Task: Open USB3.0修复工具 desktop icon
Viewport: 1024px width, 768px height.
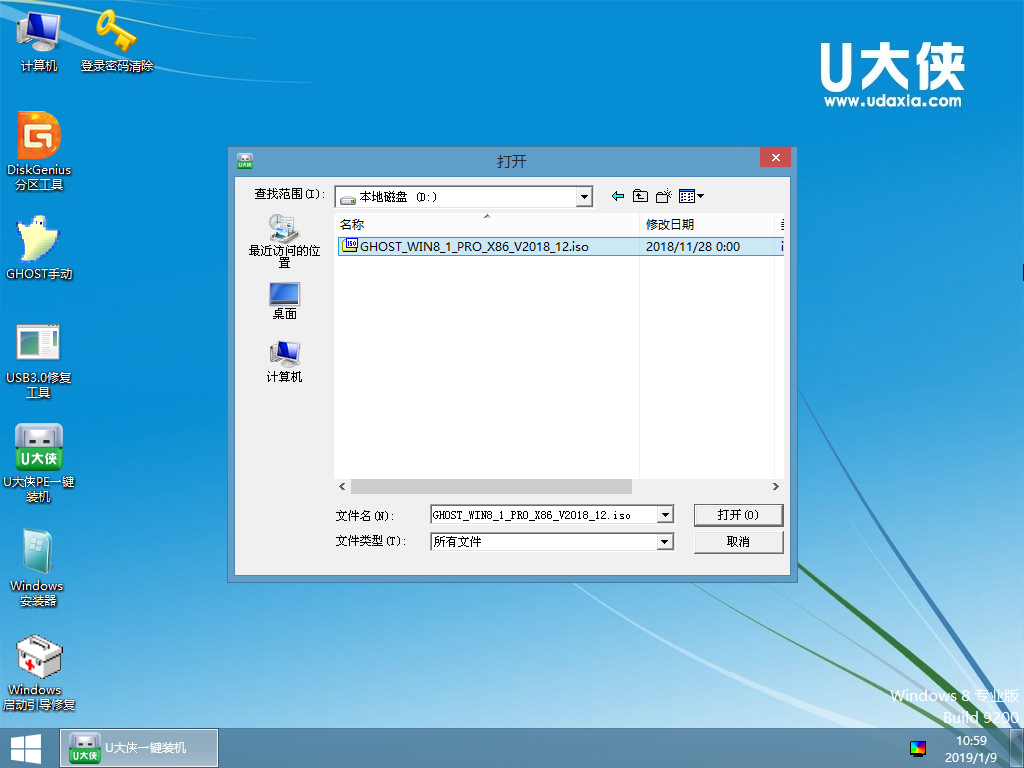Action: pos(39,361)
